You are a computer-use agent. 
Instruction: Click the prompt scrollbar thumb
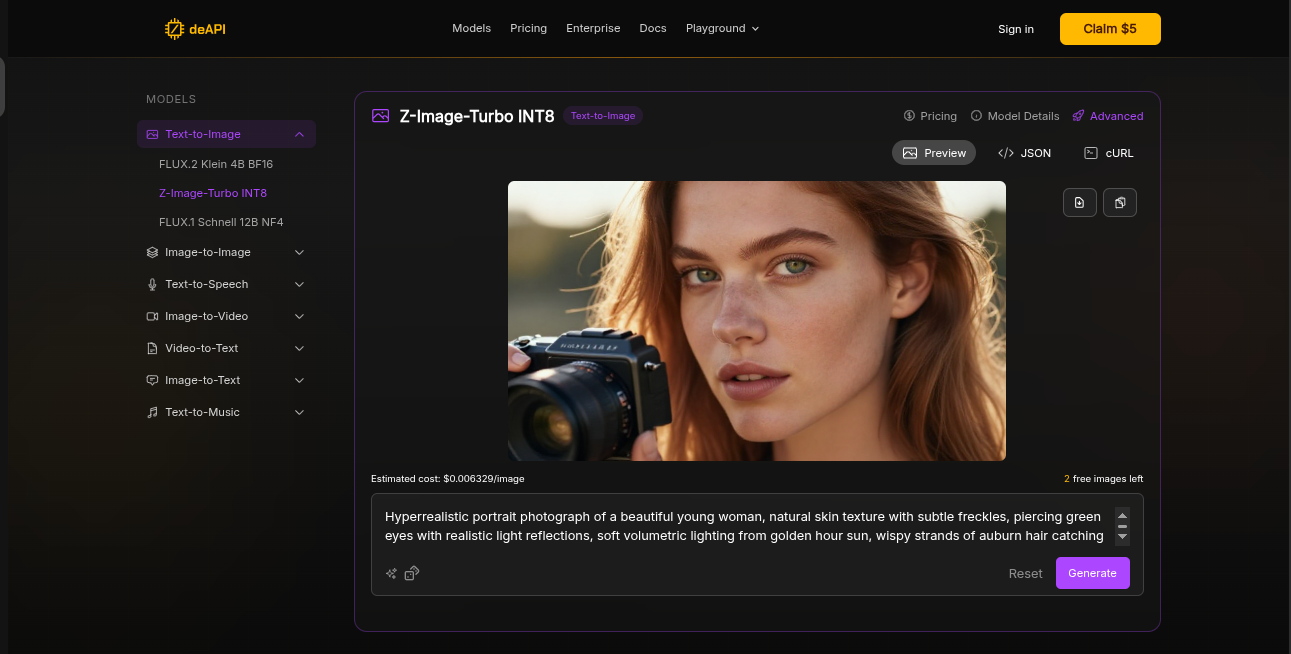(x=1122, y=526)
